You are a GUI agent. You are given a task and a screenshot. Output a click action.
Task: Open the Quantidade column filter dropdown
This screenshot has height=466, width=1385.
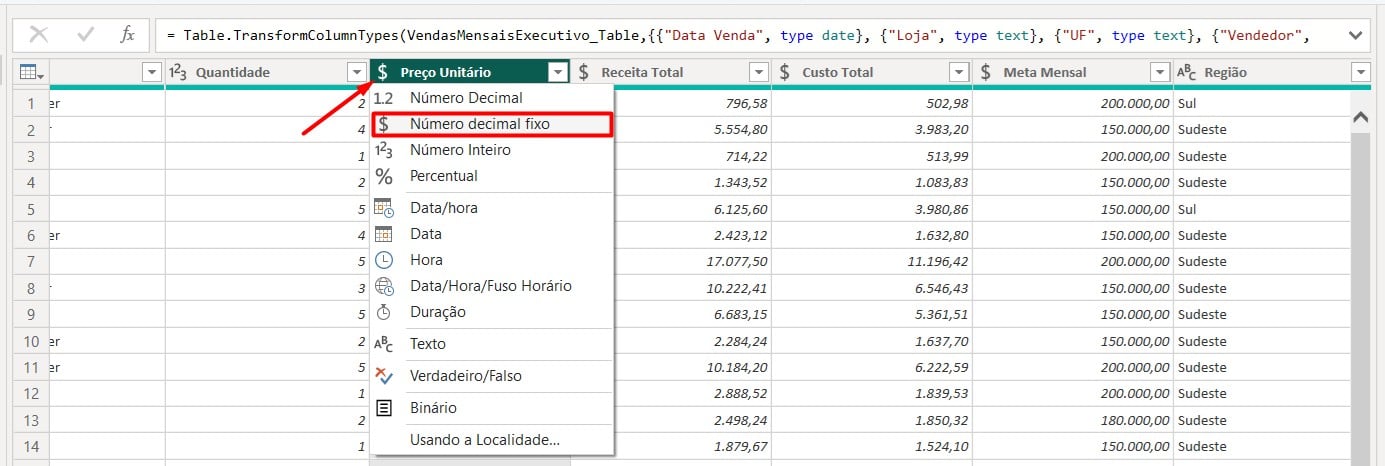(357, 72)
